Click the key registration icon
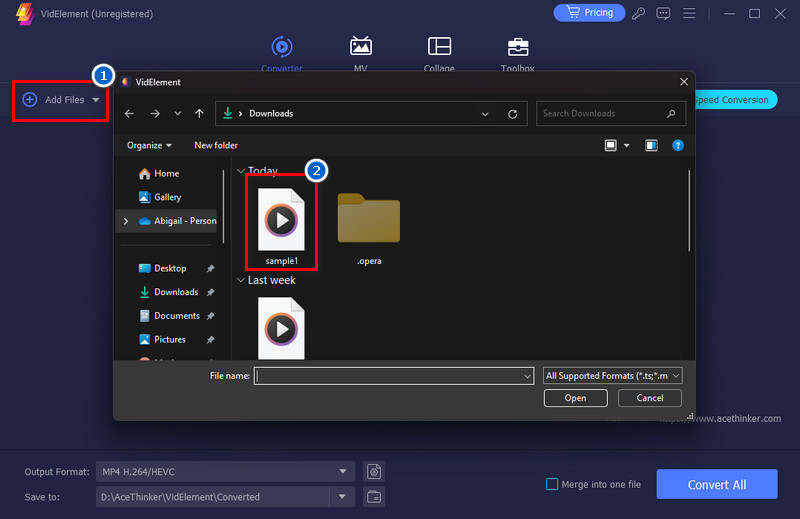The width and height of the screenshot is (800, 519). [x=638, y=13]
